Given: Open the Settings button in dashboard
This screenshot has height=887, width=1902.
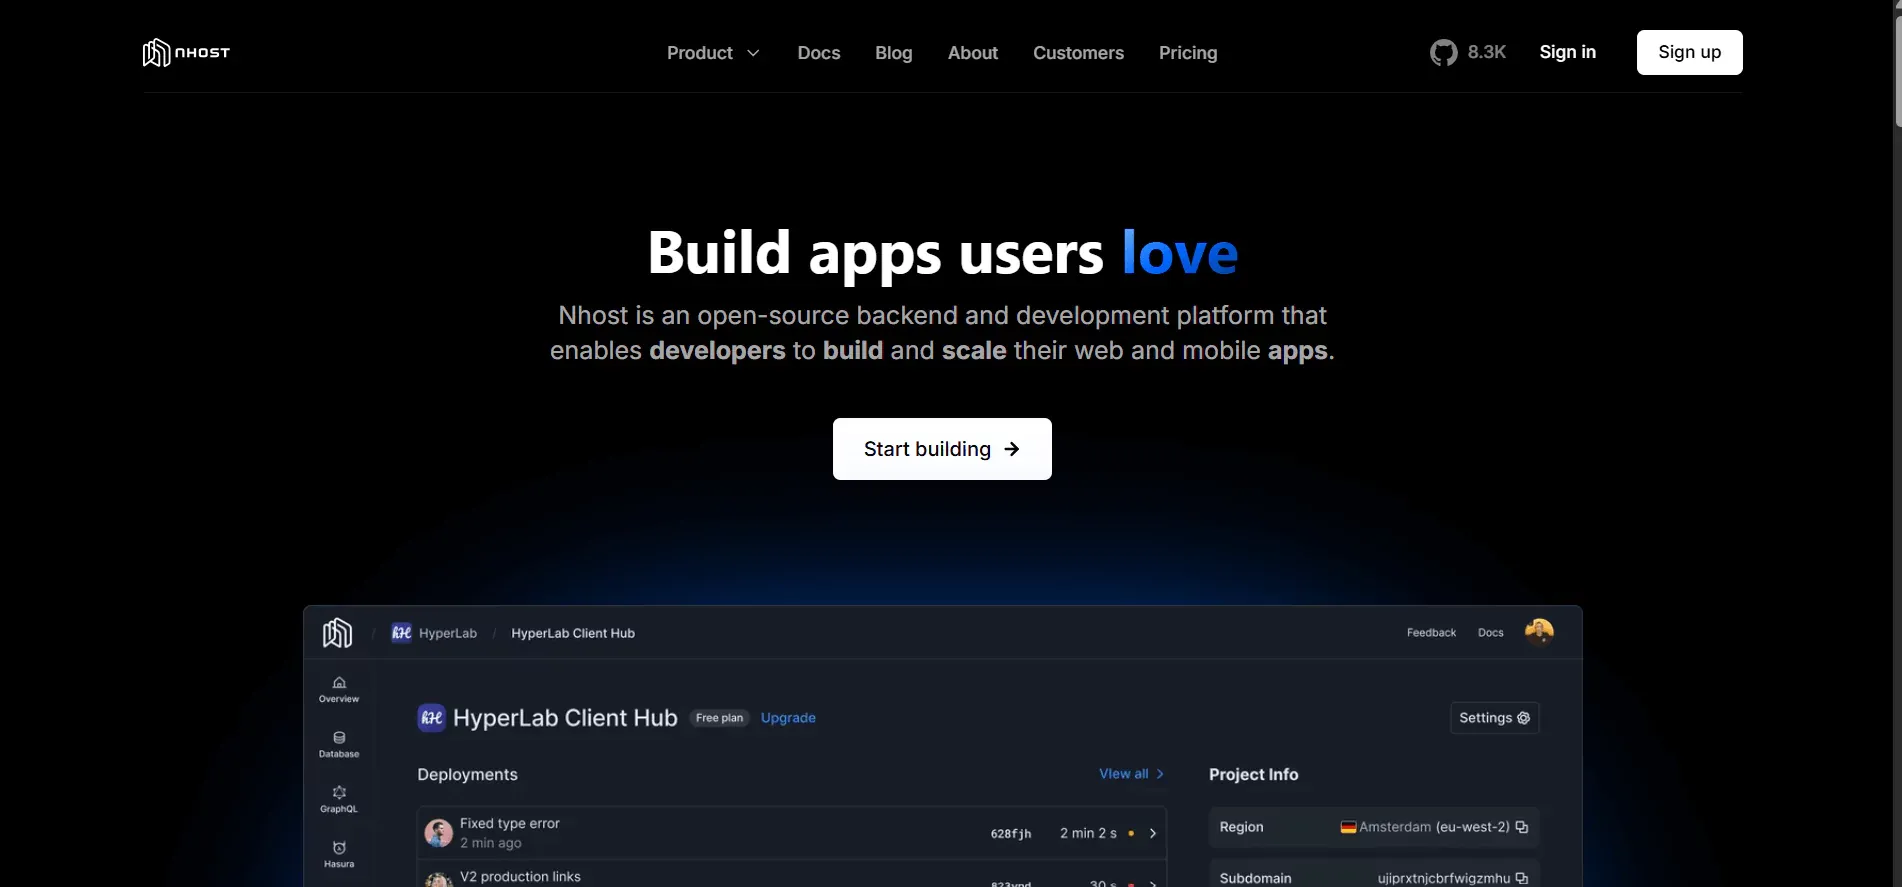Looking at the screenshot, I should [1494, 718].
